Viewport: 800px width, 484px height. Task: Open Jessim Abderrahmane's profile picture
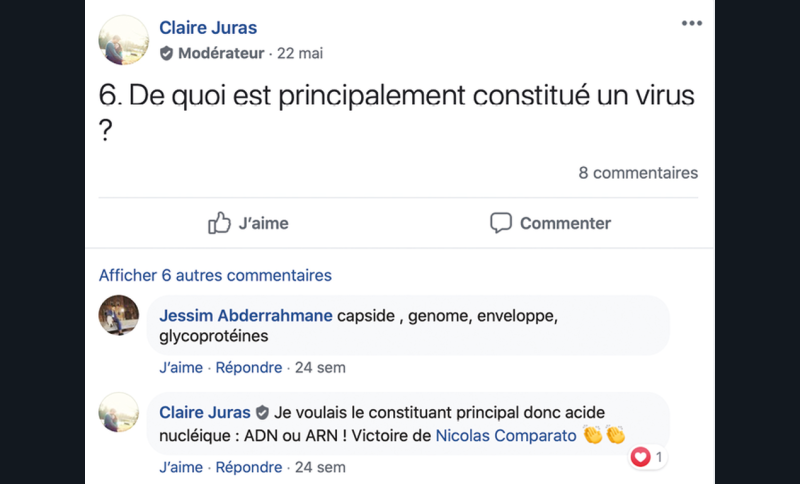click(119, 315)
